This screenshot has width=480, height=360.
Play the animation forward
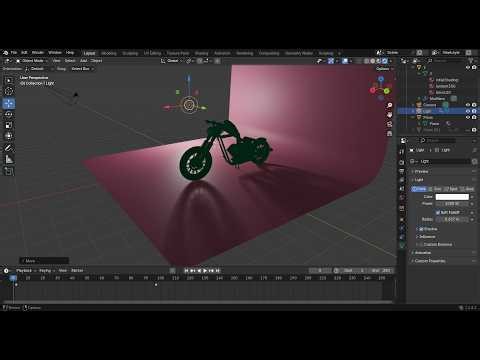tap(205, 271)
